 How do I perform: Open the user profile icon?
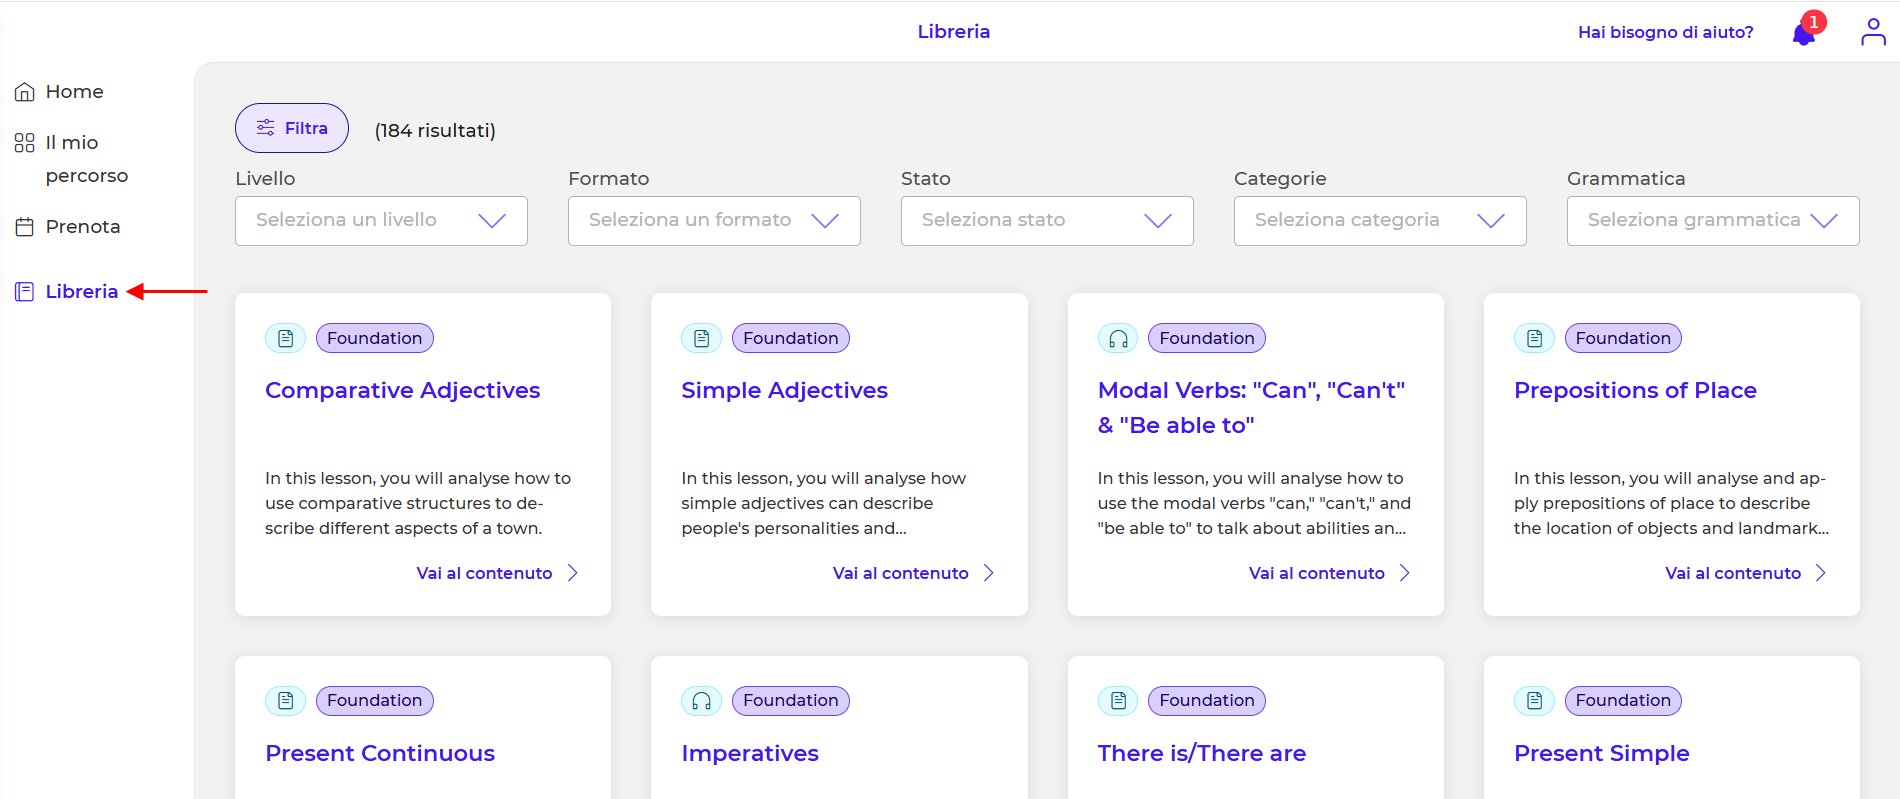[1872, 32]
